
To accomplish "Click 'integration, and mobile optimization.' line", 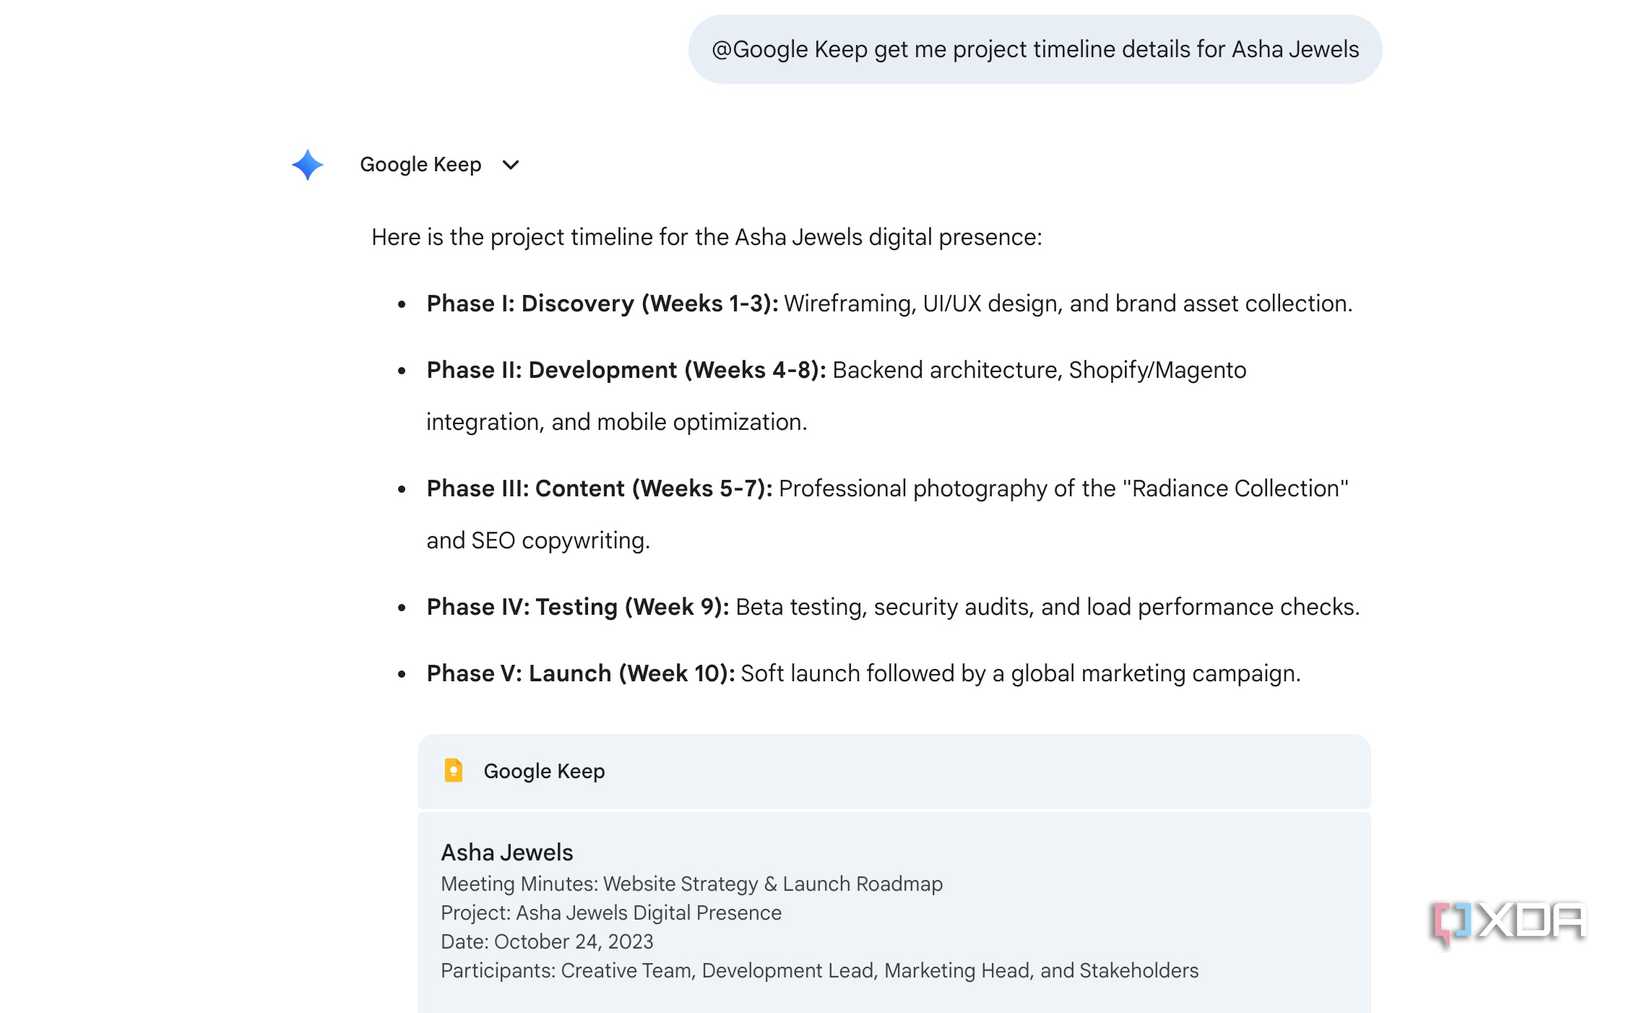I will tap(617, 422).
